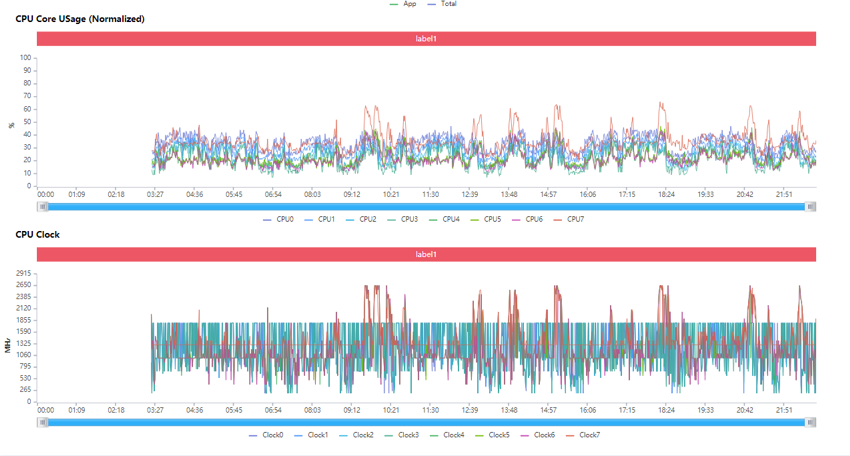Click right zoom handle of CPU usage slider
The width and height of the screenshot is (850, 456).
811,207
